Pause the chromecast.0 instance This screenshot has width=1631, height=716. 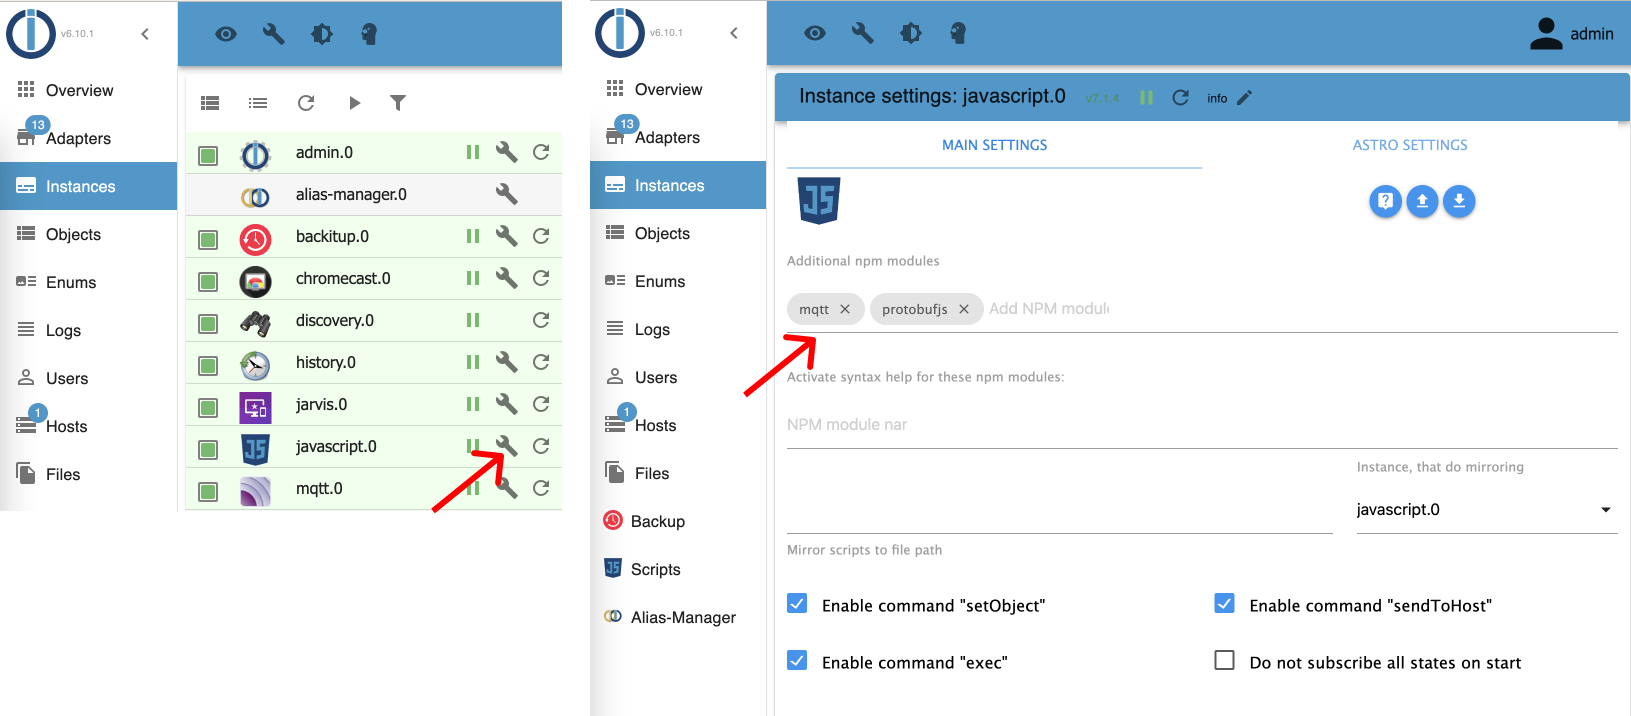click(473, 278)
